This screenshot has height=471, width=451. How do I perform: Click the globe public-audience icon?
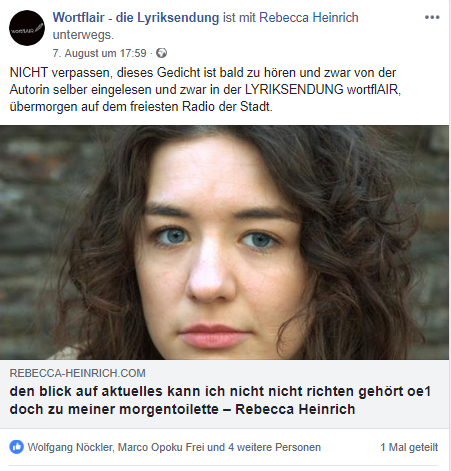(x=162, y=53)
